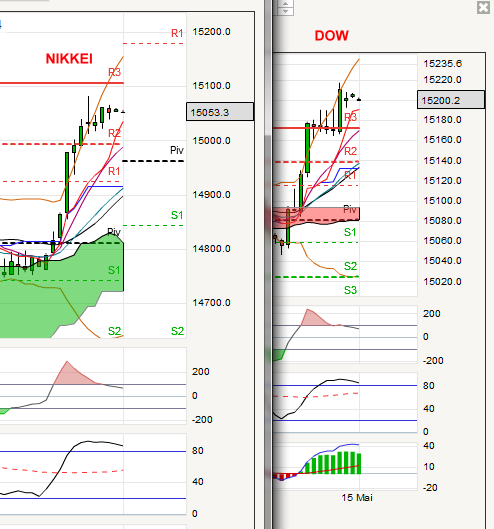Click the S2 label on DOW chart
Viewport: 494px width, 529px height.
click(x=350, y=266)
